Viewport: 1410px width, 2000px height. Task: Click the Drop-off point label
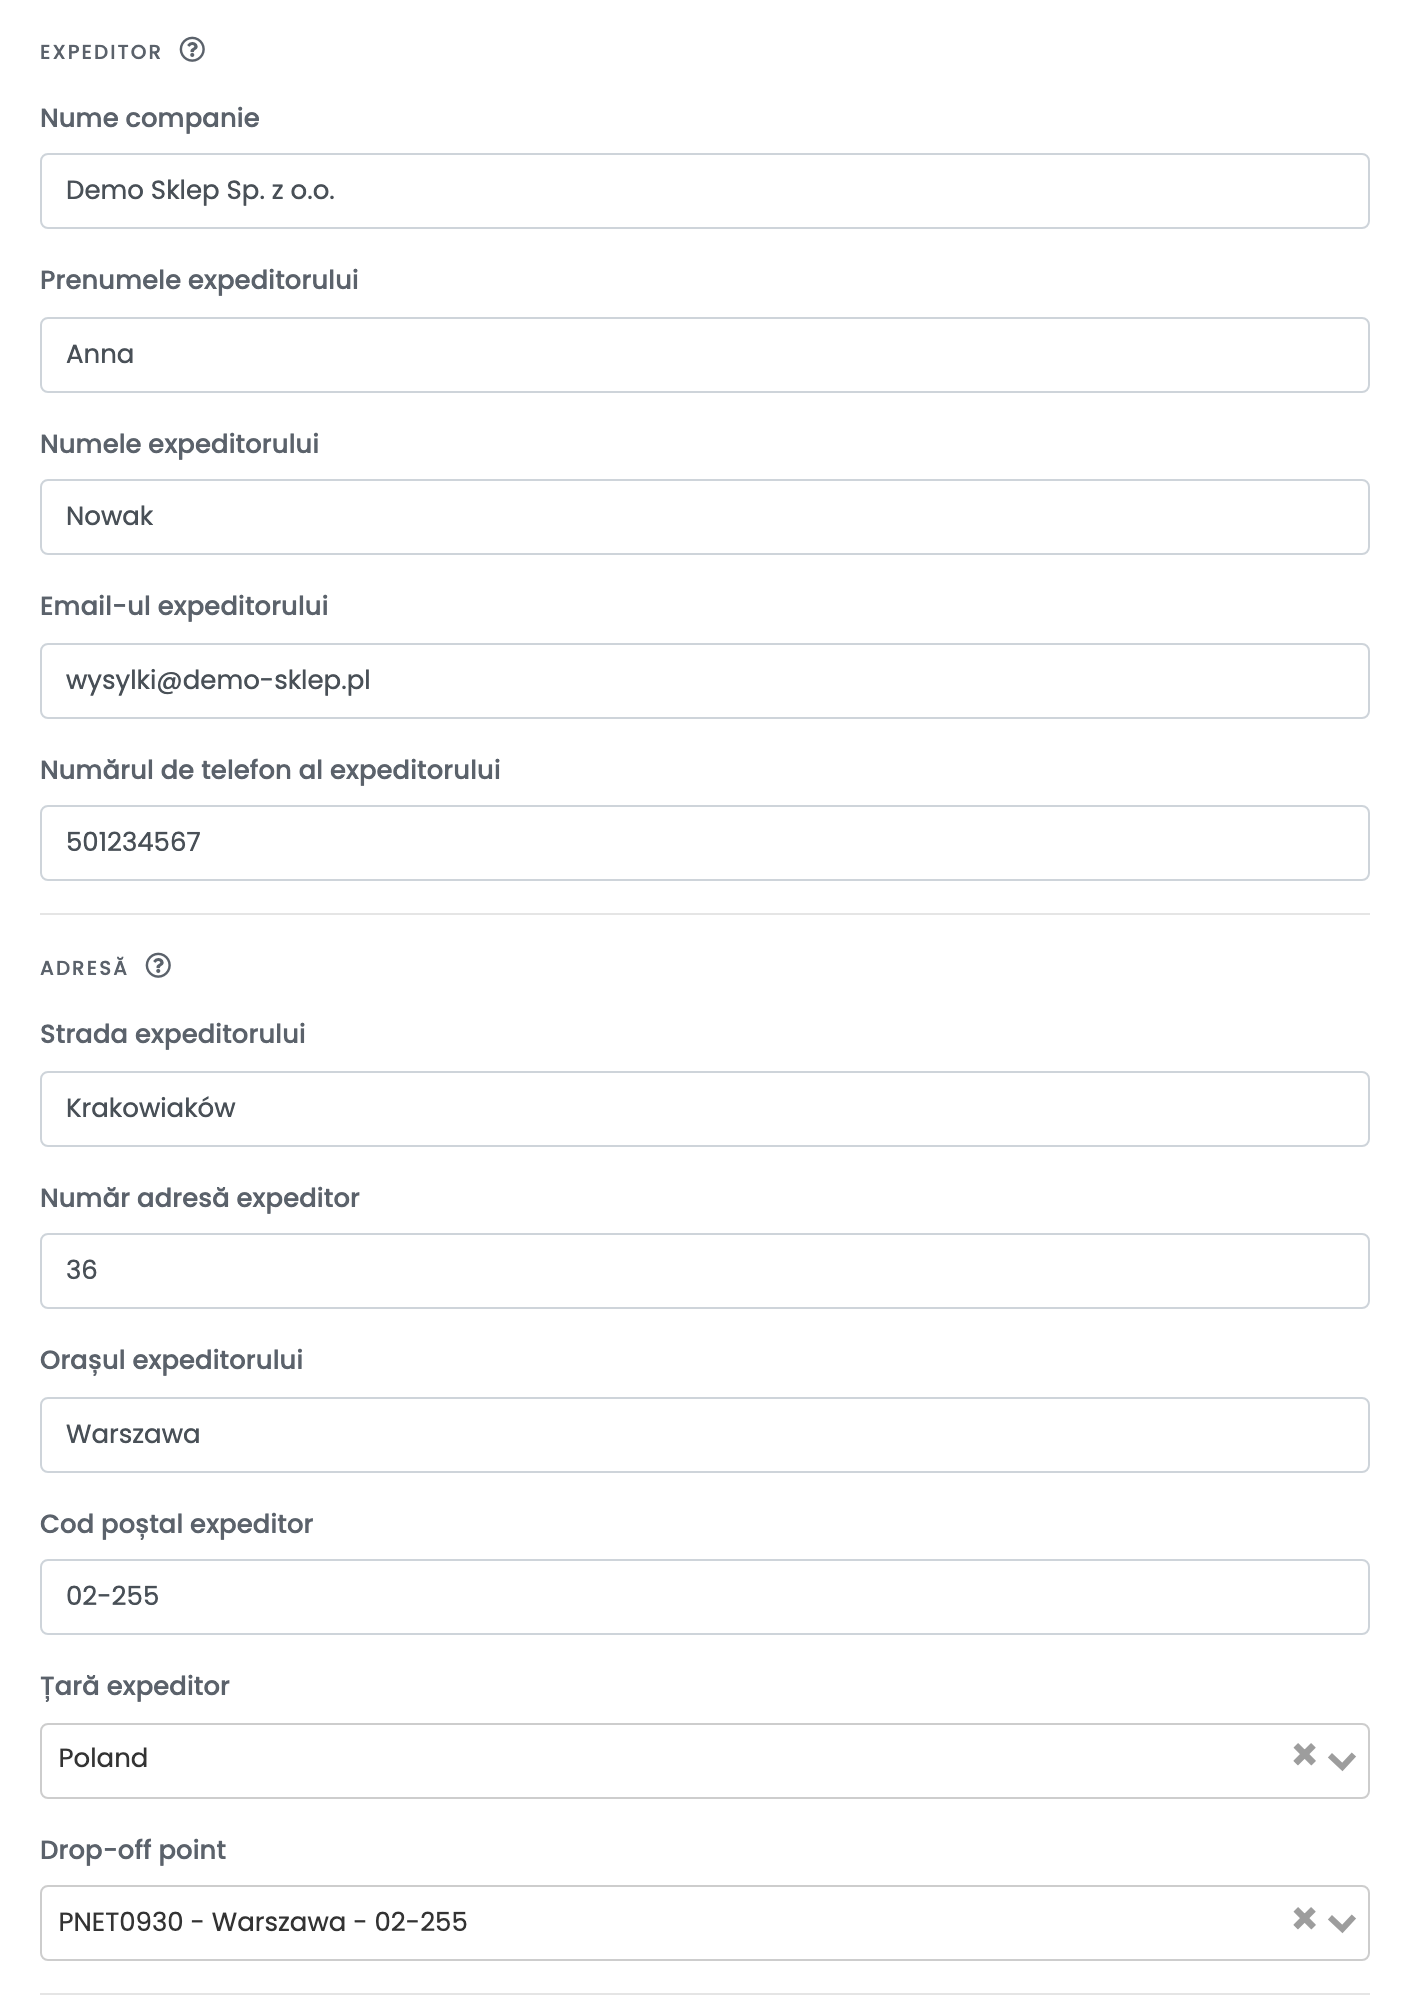133,1850
